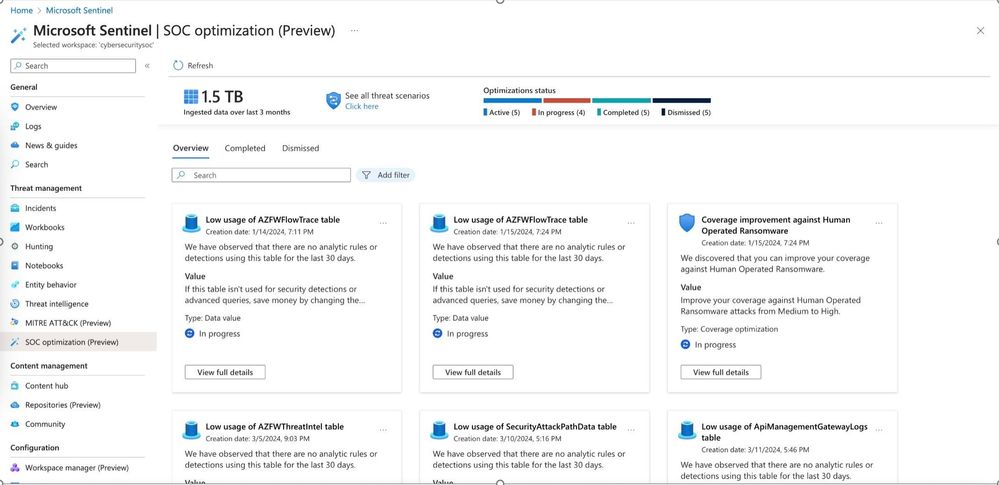Click the Add filter button
This screenshot has width=999, height=485.
point(386,175)
